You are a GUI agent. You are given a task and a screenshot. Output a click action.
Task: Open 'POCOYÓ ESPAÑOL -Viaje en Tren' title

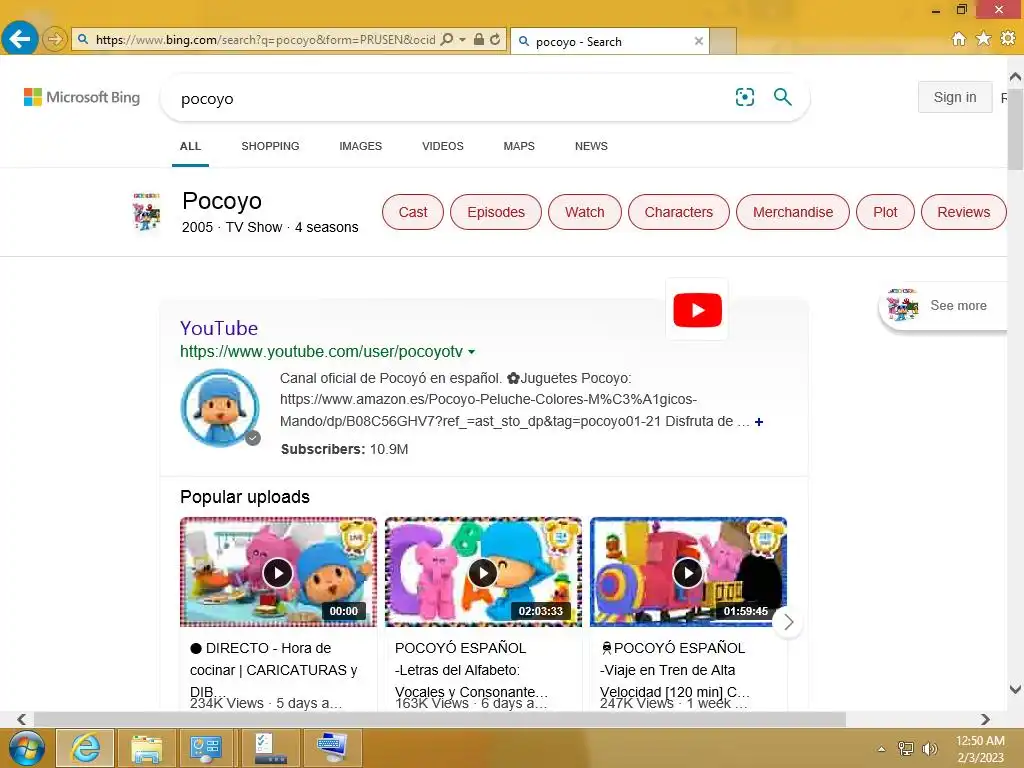[675, 670]
